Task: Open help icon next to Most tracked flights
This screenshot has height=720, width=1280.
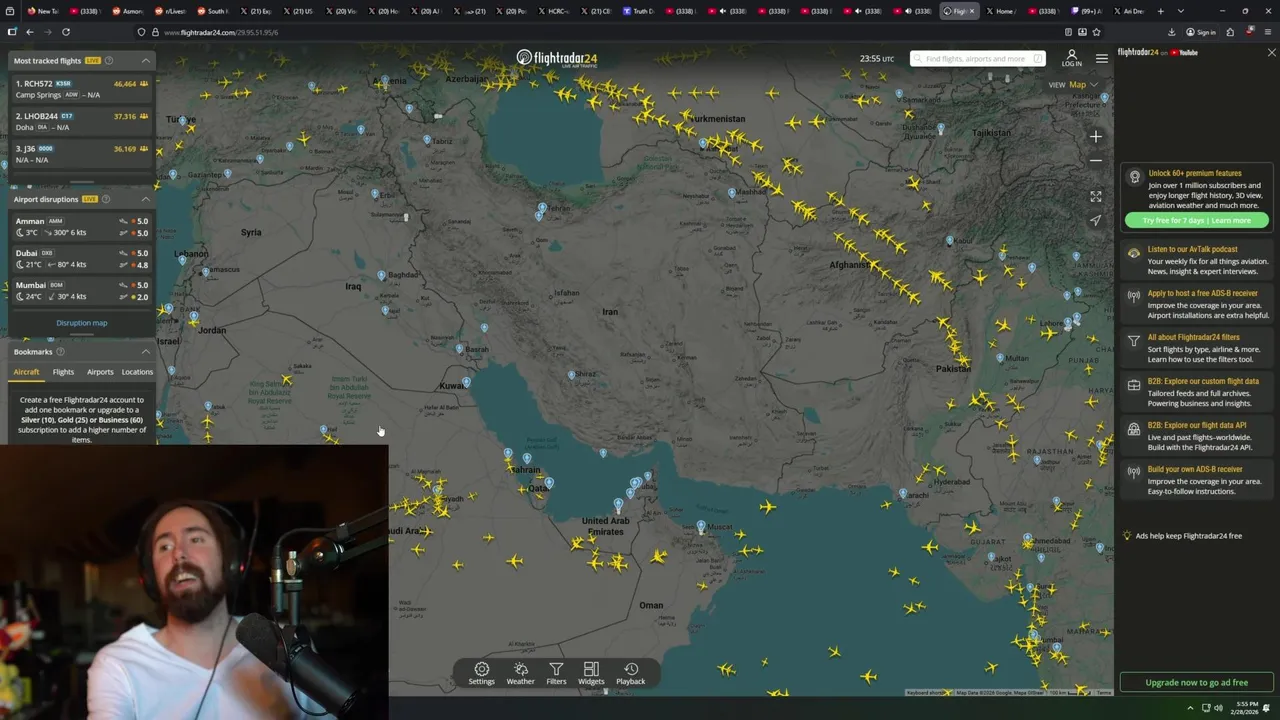Action: [x=109, y=60]
